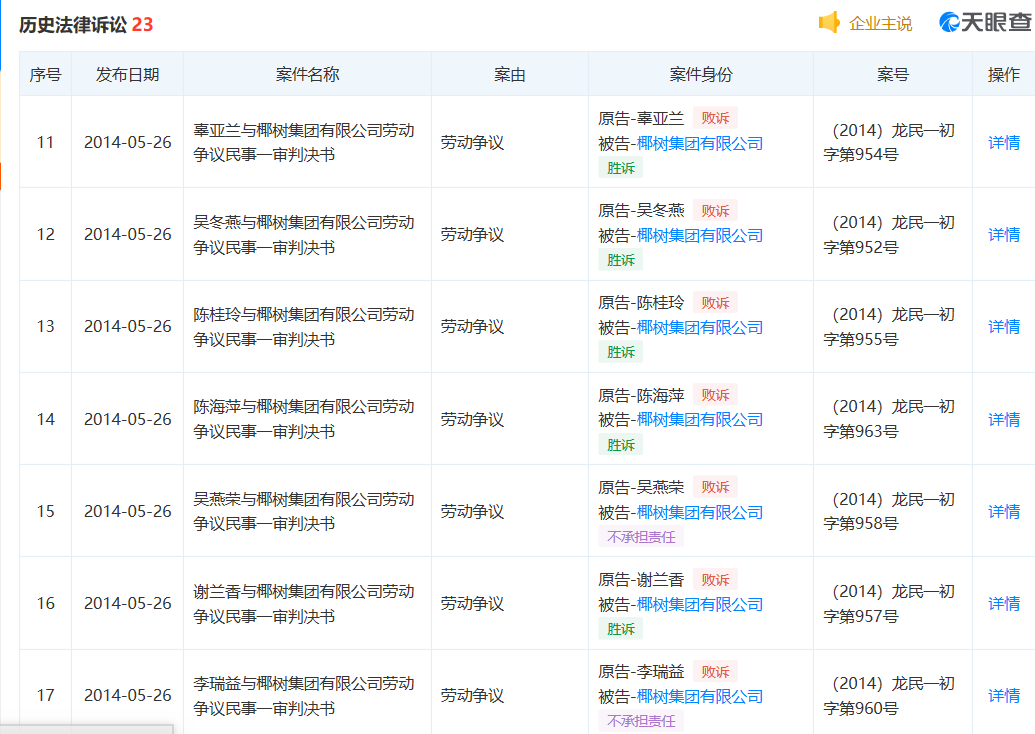
Task: View 详情 of case 龙民一初字第955号
Action: point(1003,326)
